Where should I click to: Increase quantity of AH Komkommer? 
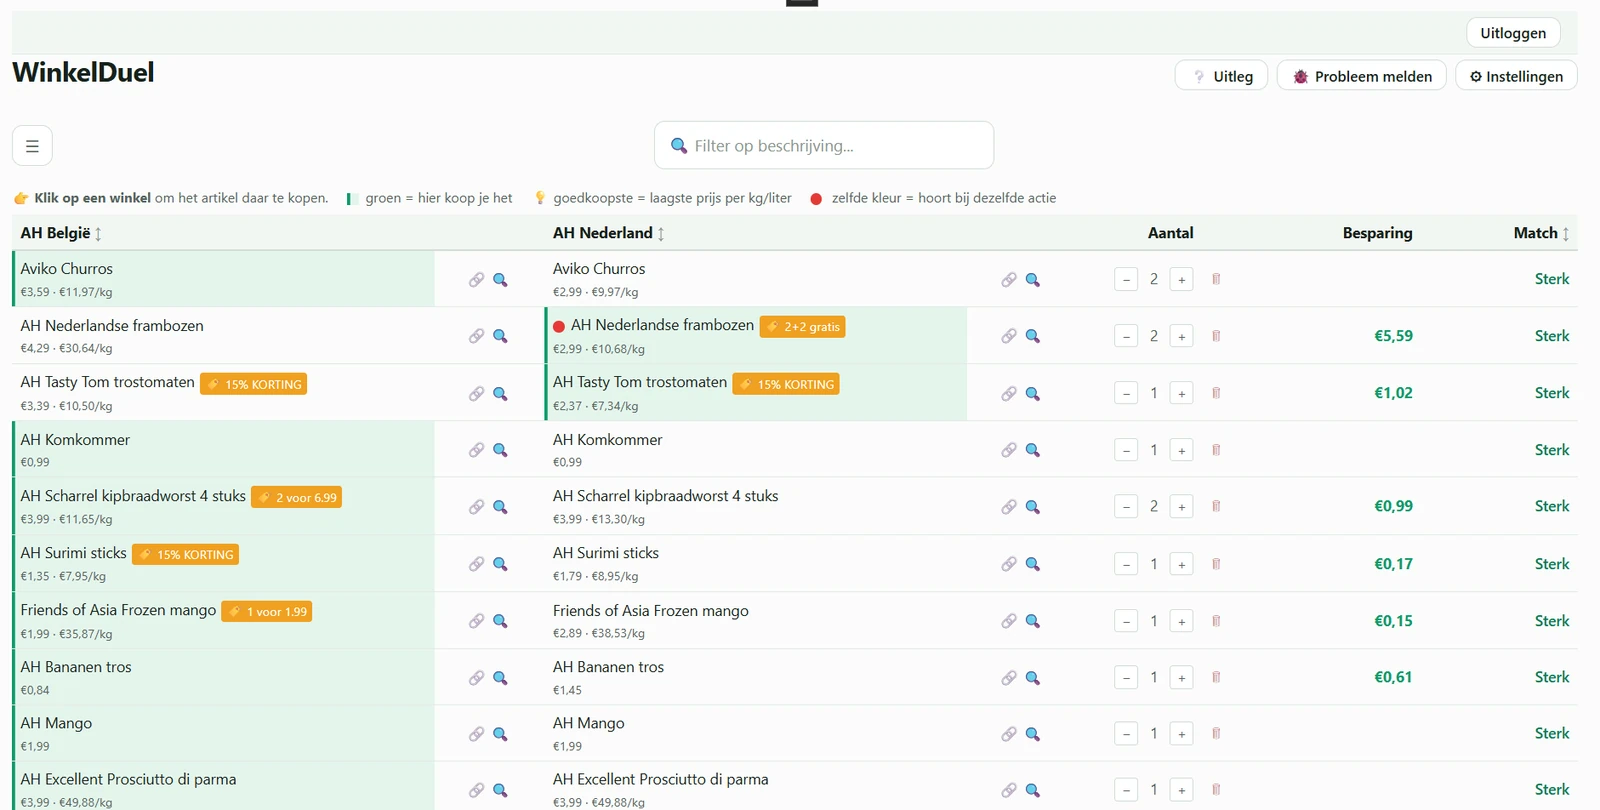[x=1181, y=450]
